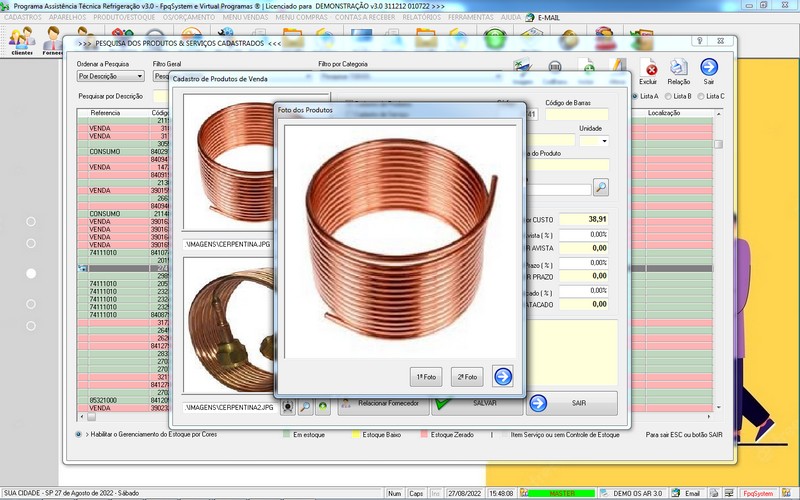Click the webcam capture icon beside CERPENTINA2.JPG
The width and height of the screenshot is (800, 500).
coord(288,407)
